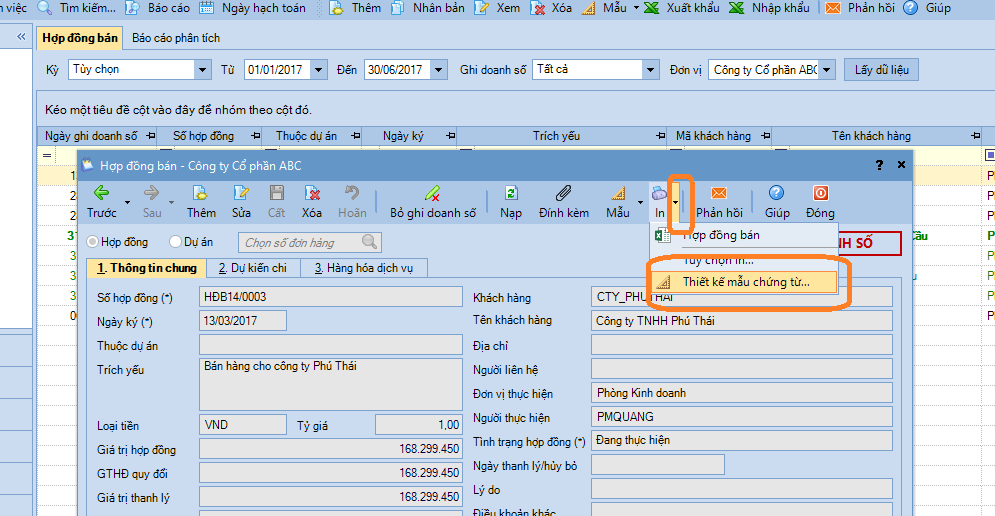Click the Ngày ký date field
Image resolution: width=995 pixels, height=516 pixels.
(x=243, y=321)
